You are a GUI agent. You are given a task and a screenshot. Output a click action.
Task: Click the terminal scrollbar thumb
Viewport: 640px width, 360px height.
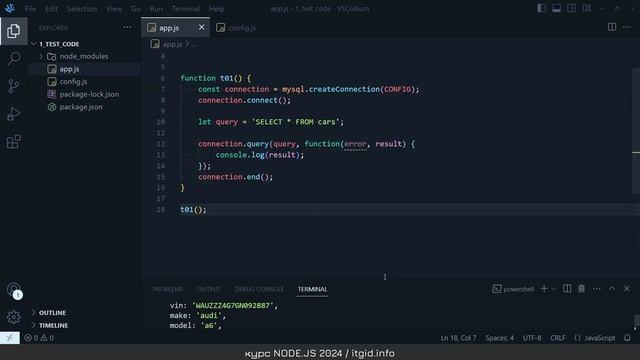coord(637,320)
